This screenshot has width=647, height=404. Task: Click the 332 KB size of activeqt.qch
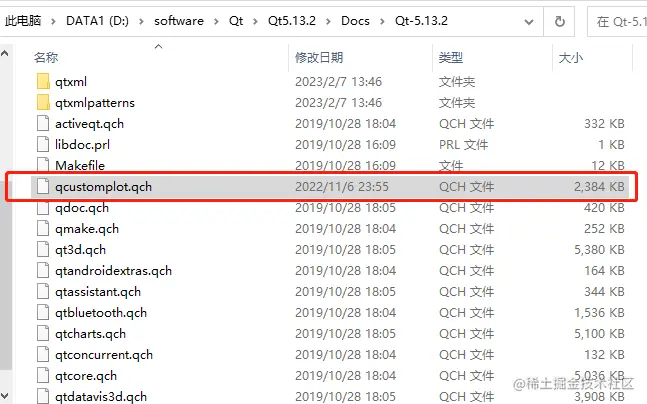[x=604, y=123]
